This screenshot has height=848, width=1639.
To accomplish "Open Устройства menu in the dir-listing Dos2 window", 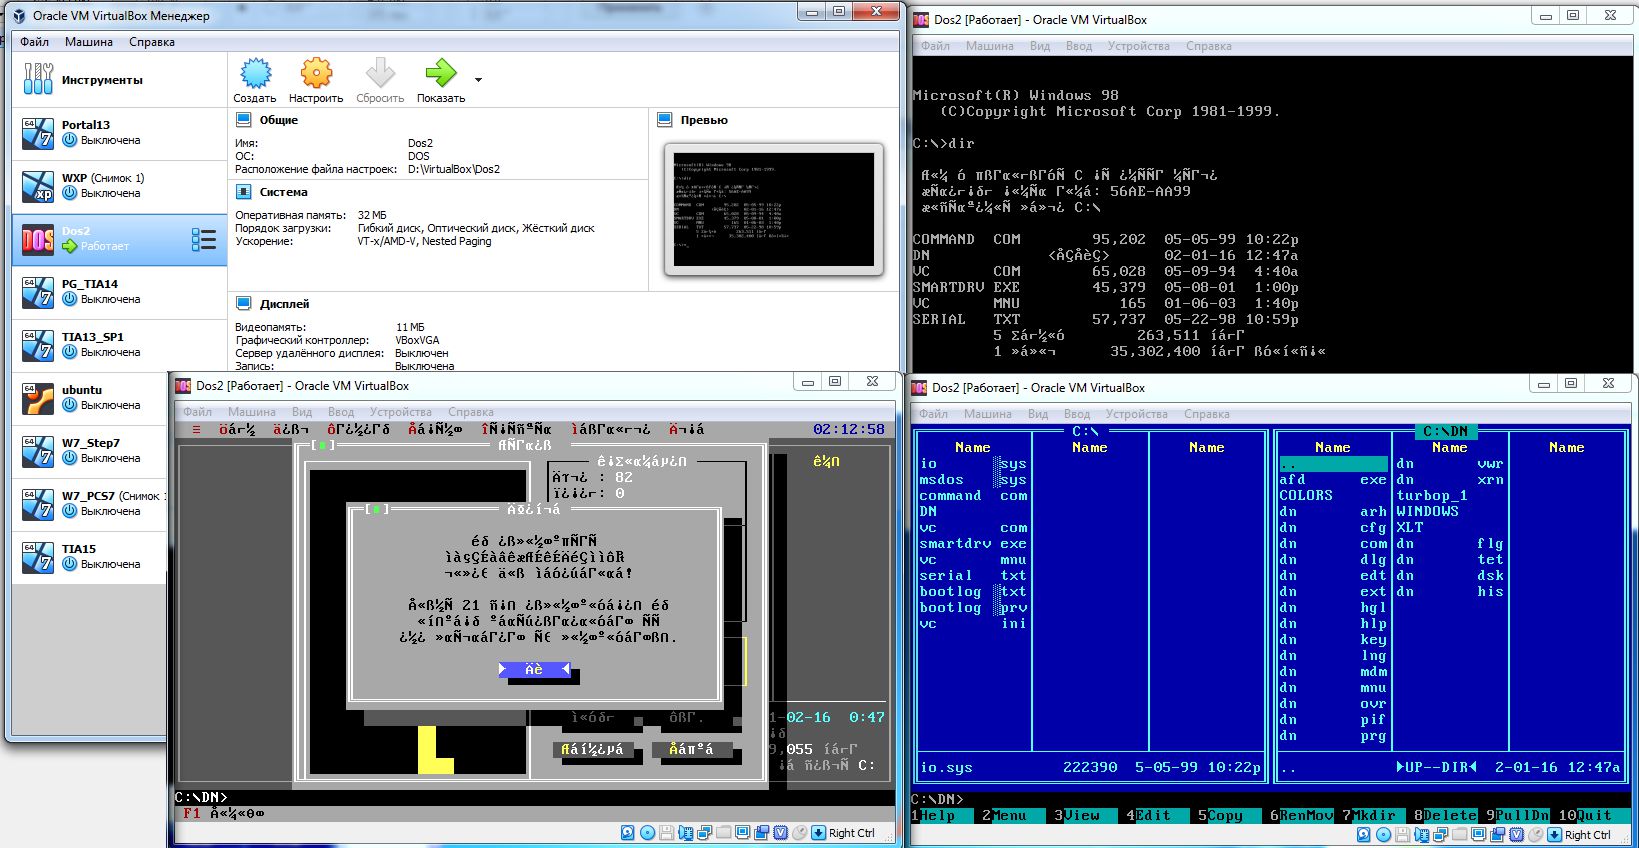I will click(x=1138, y=46).
